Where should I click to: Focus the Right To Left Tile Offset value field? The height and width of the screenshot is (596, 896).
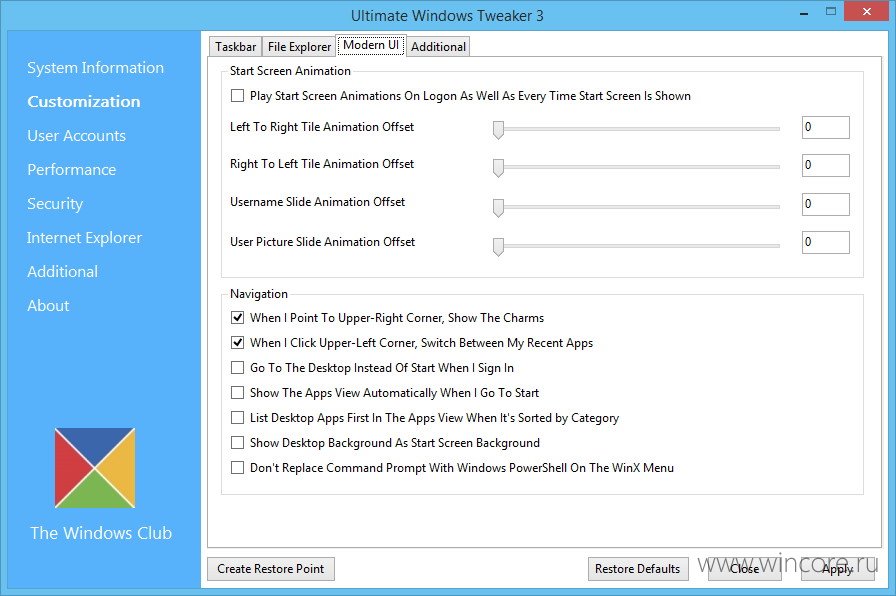826,165
